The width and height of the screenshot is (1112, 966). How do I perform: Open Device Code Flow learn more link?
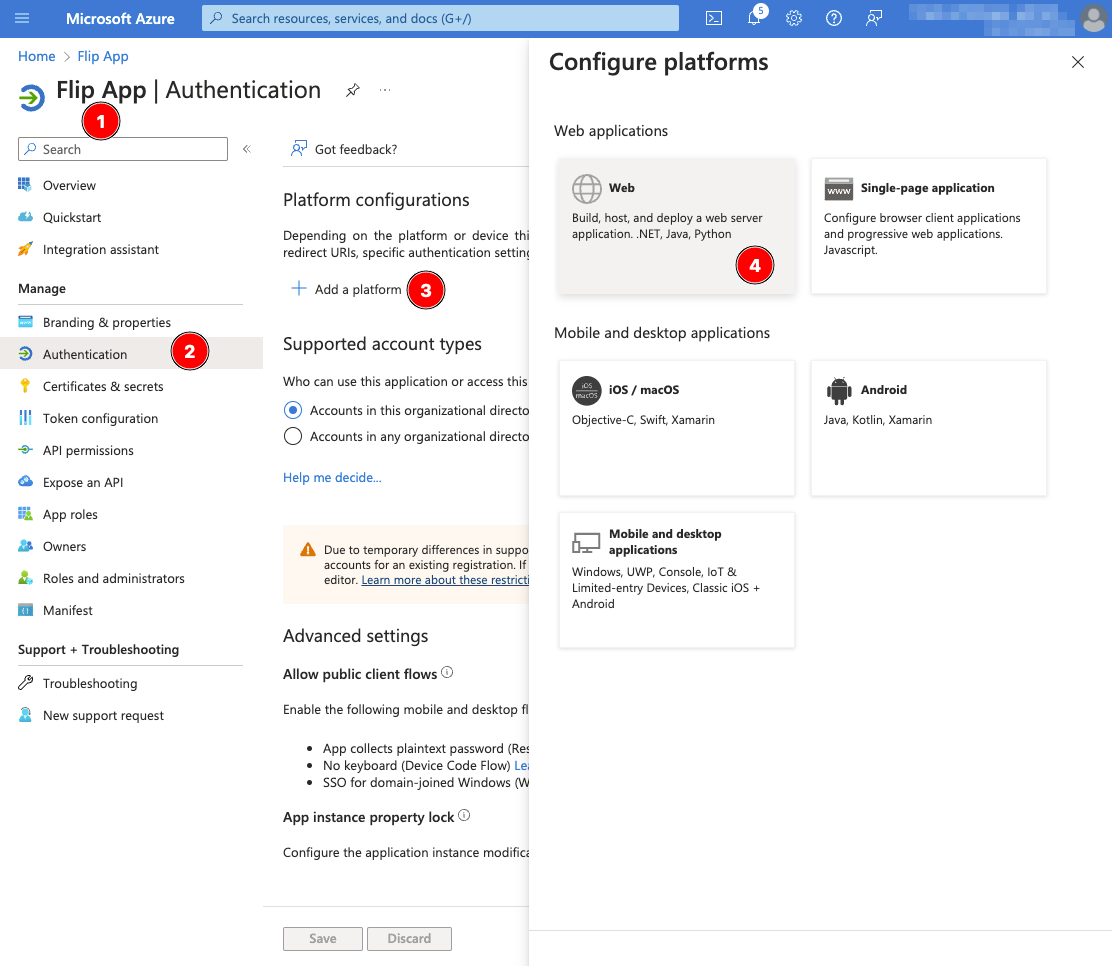[x=521, y=765]
